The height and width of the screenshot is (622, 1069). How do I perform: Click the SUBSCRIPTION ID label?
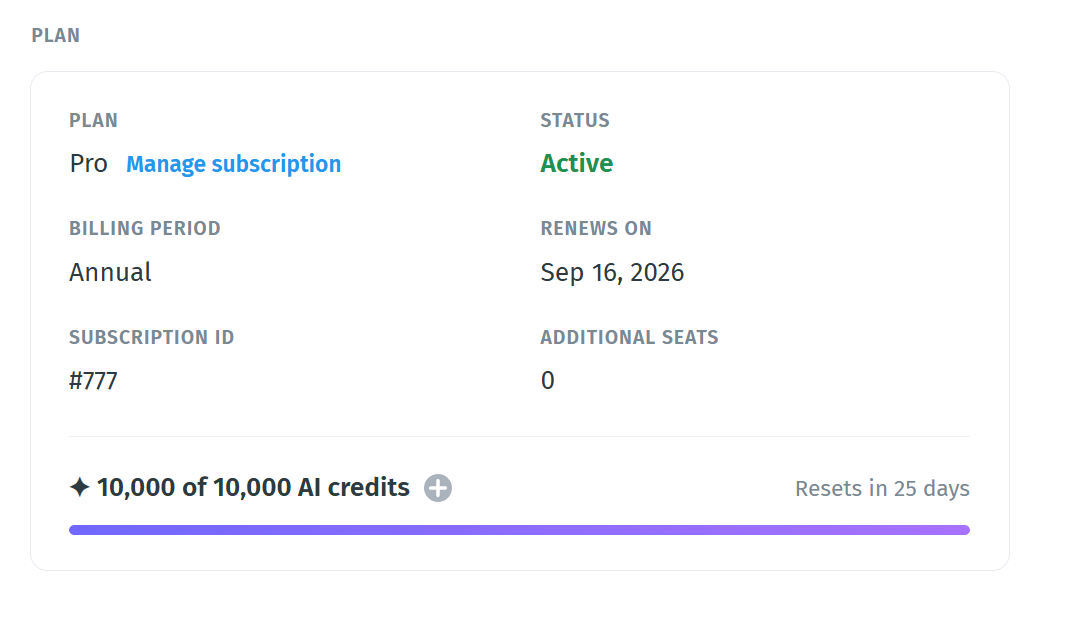(x=151, y=338)
